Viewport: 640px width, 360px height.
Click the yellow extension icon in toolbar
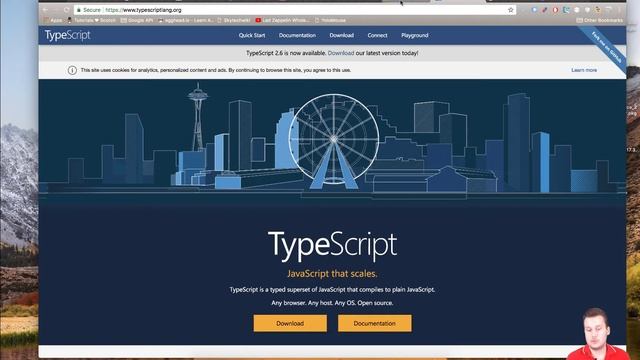click(598, 10)
